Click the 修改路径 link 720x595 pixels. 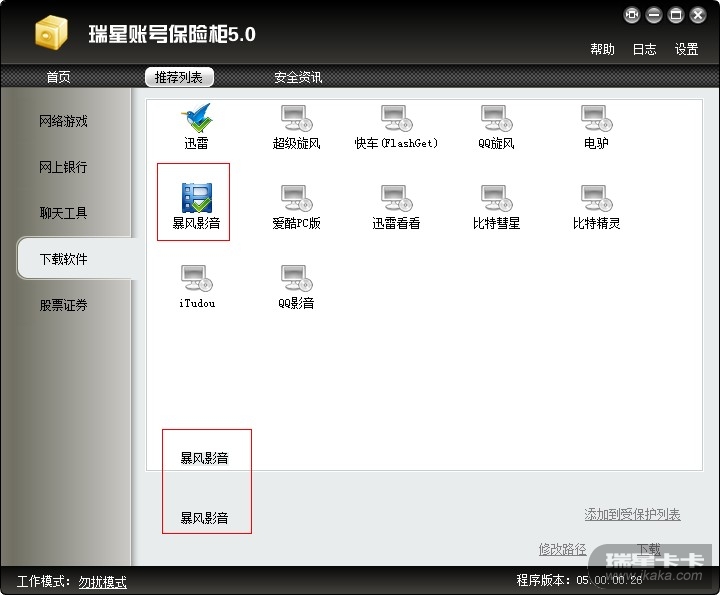[x=562, y=549]
